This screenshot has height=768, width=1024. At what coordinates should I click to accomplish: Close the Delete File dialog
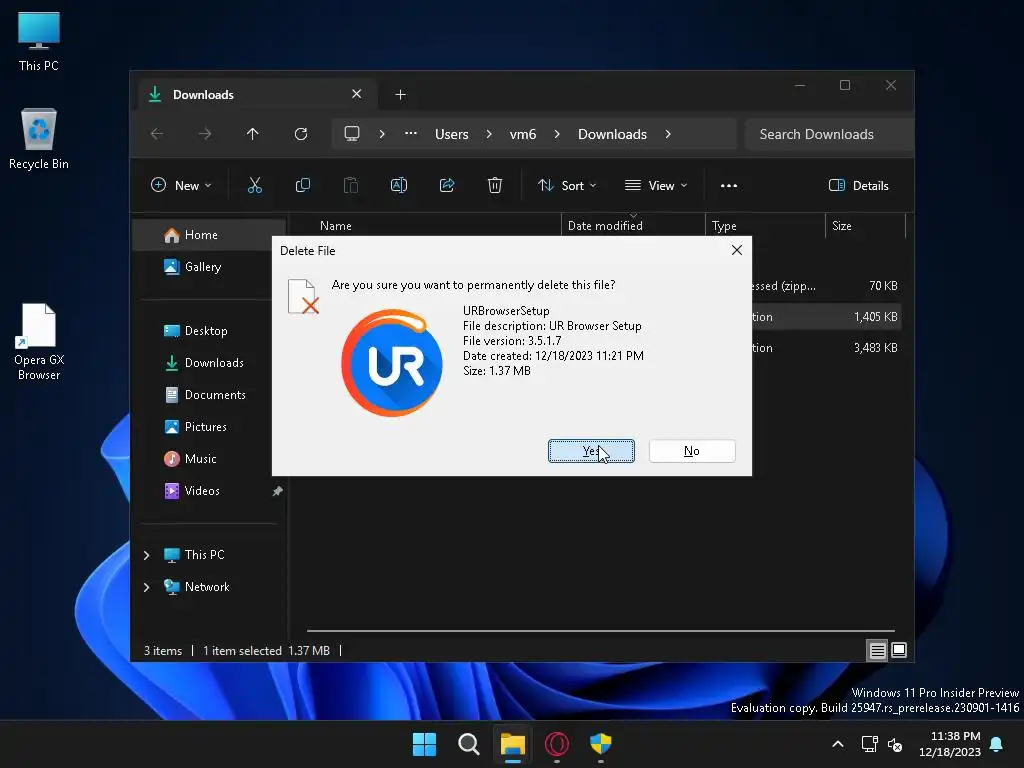click(x=737, y=250)
